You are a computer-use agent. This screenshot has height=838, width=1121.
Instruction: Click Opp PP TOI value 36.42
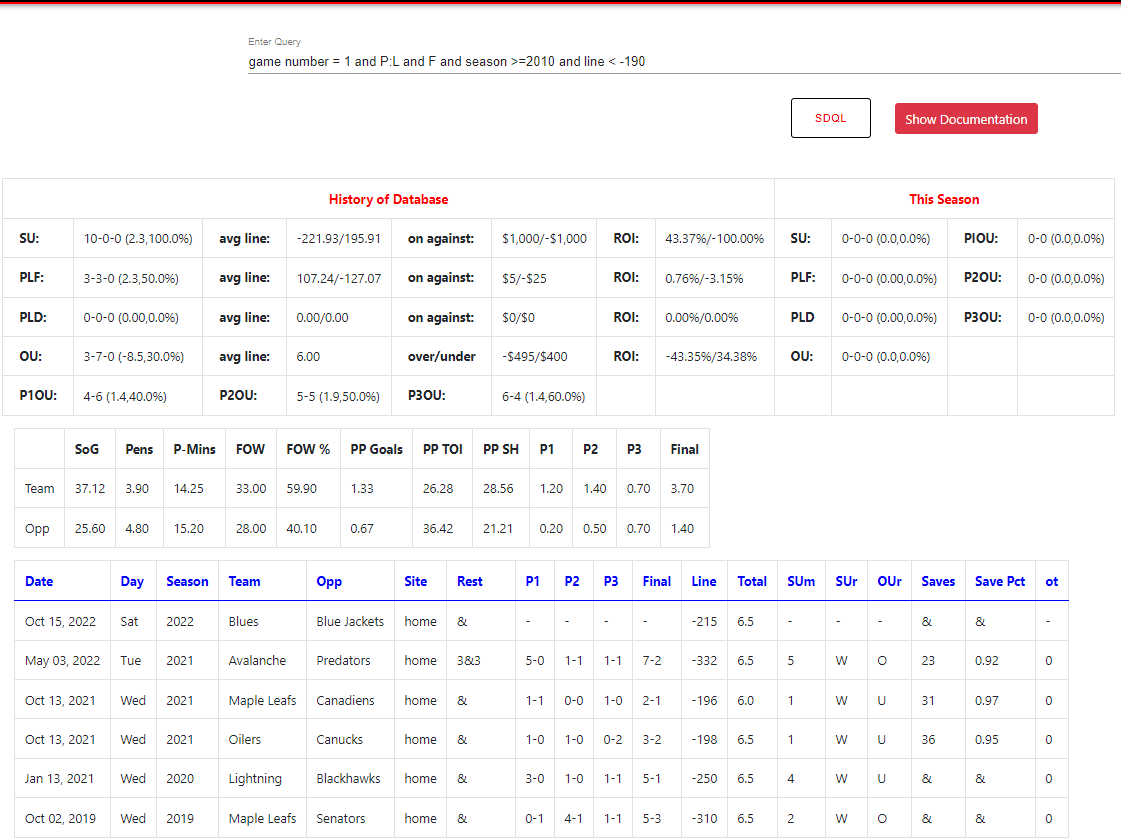point(438,528)
